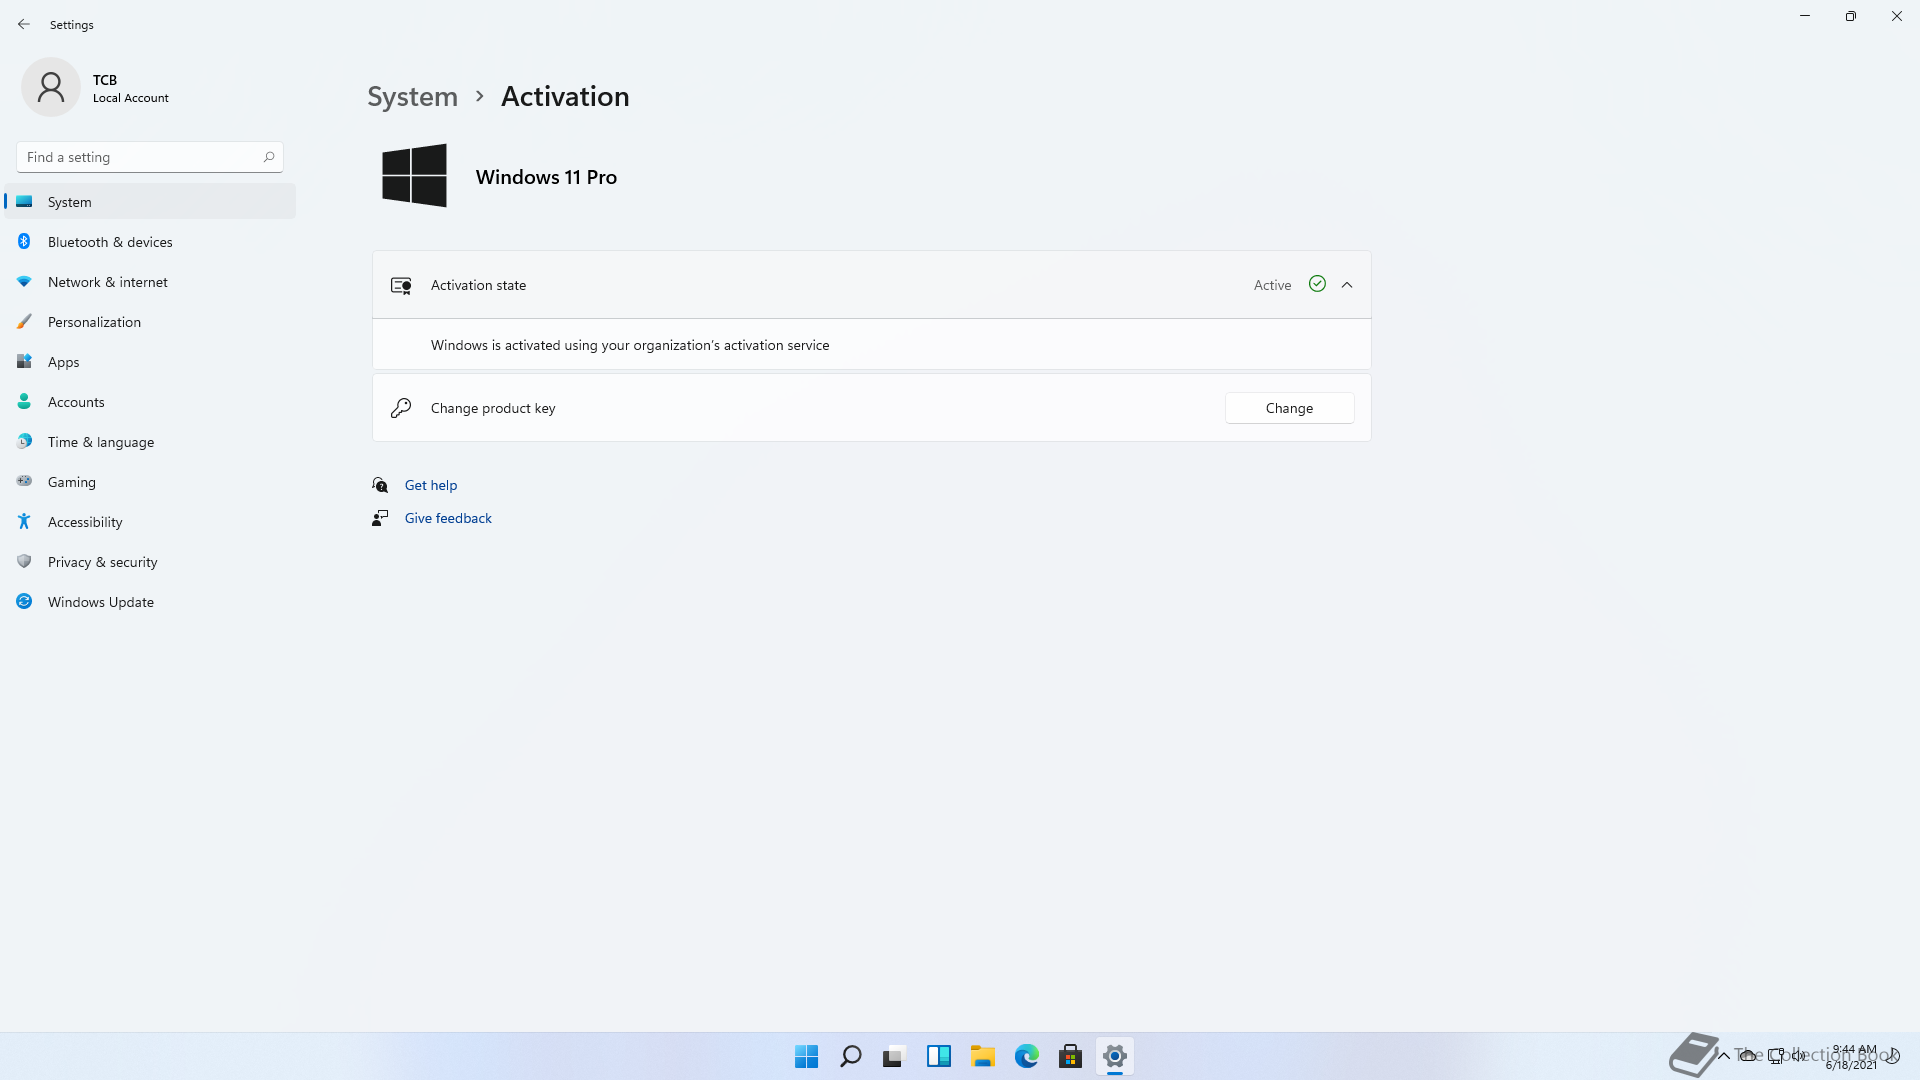Click the search magnifier in settings field
Screen dimensions: 1920x1080
tap(269, 157)
